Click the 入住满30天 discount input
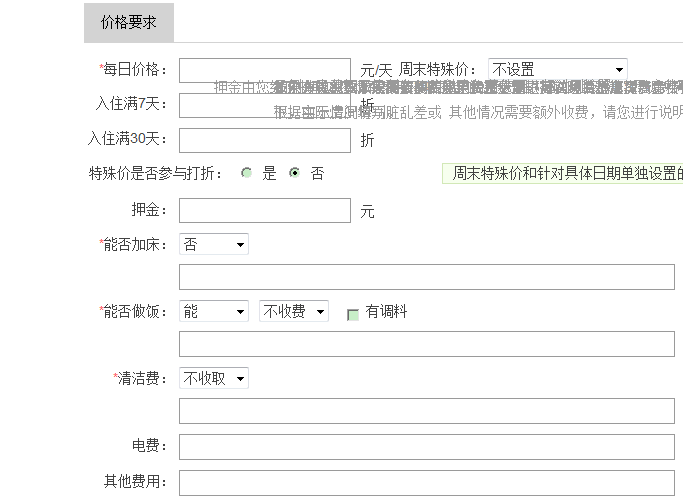Image resolution: width=683 pixels, height=499 pixels. (265, 140)
